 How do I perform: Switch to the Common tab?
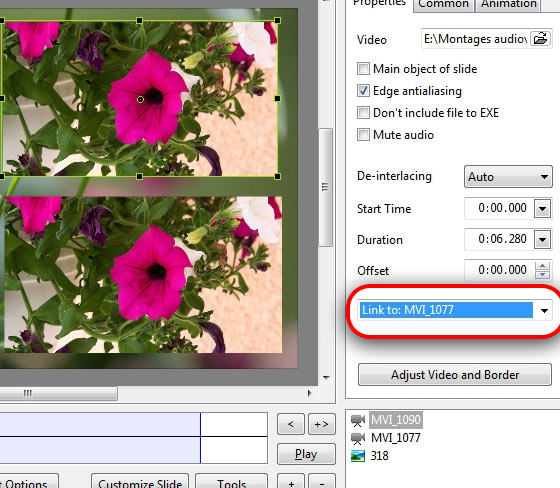443,4
